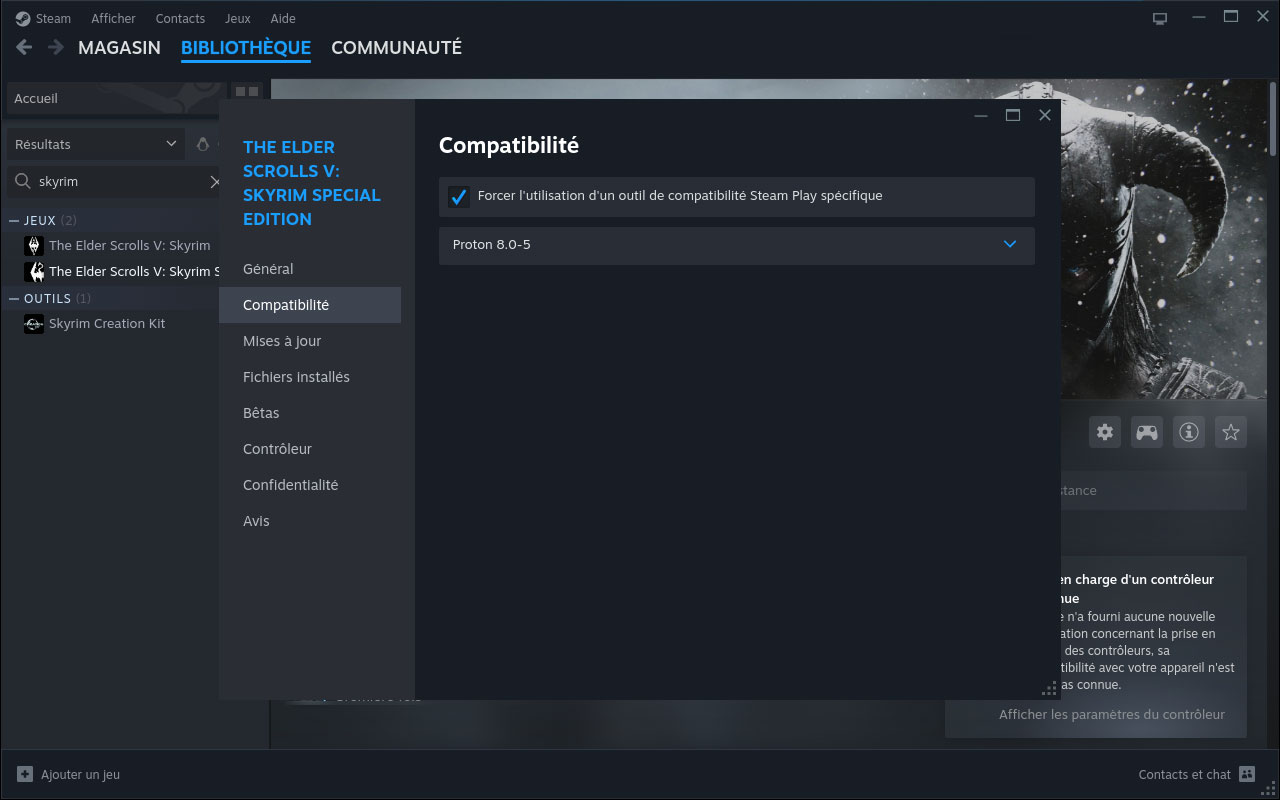Screen dimensions: 1280x800
Task: Click the Big Picture display icon
Action: click(x=1160, y=18)
